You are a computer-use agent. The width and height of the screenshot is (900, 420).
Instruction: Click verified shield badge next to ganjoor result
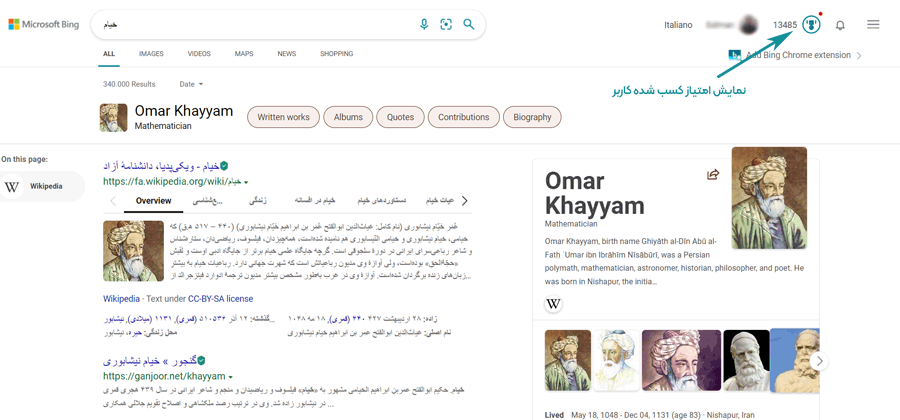click(x=201, y=361)
